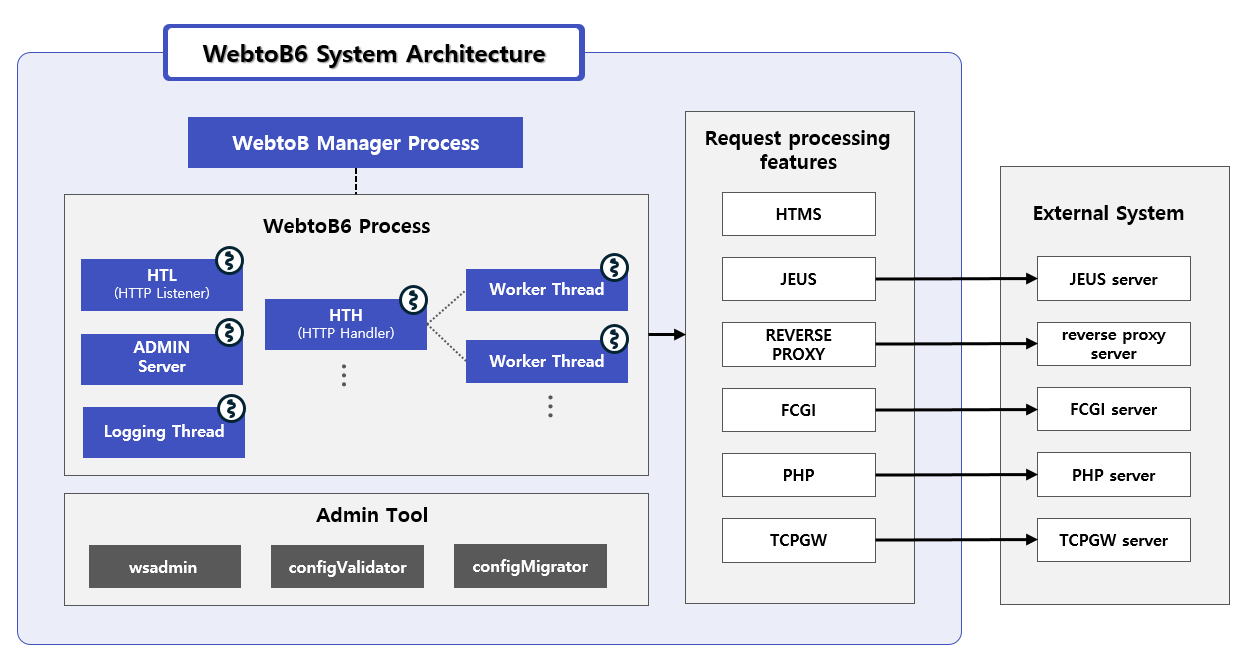Click the upper Worker Thread icon
This screenshot has height=665, width=1246.
coord(614,268)
